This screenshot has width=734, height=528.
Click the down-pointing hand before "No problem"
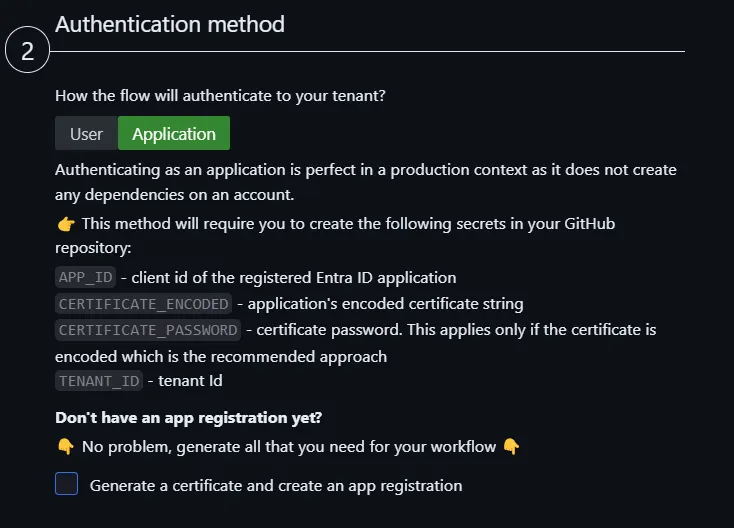pos(65,446)
